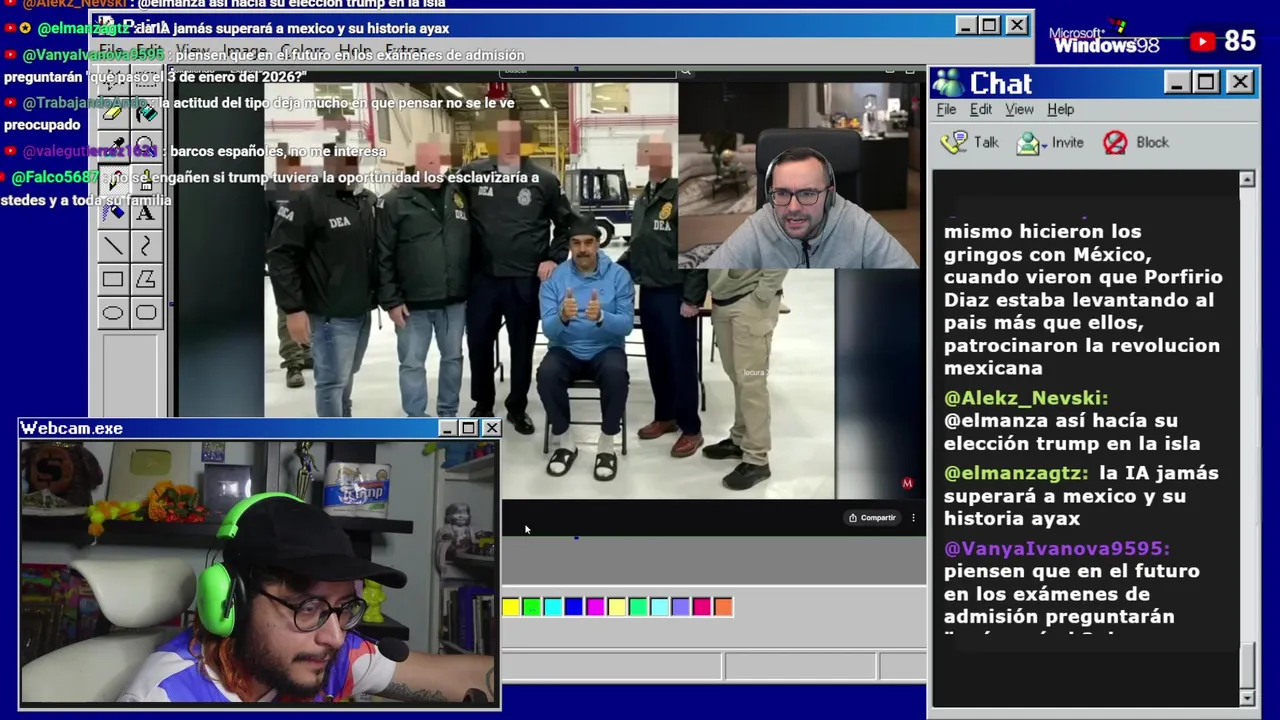
Task: Click the Webcam.exe title bar text
Action: tap(72, 428)
